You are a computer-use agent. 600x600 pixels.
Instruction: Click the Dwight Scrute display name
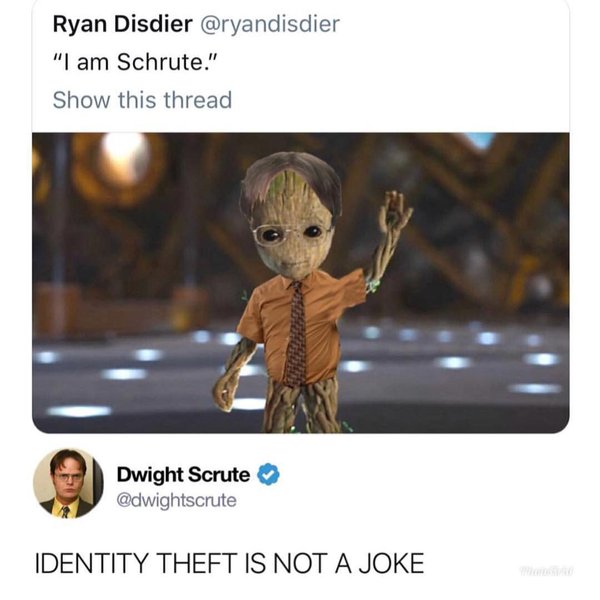tap(183, 475)
